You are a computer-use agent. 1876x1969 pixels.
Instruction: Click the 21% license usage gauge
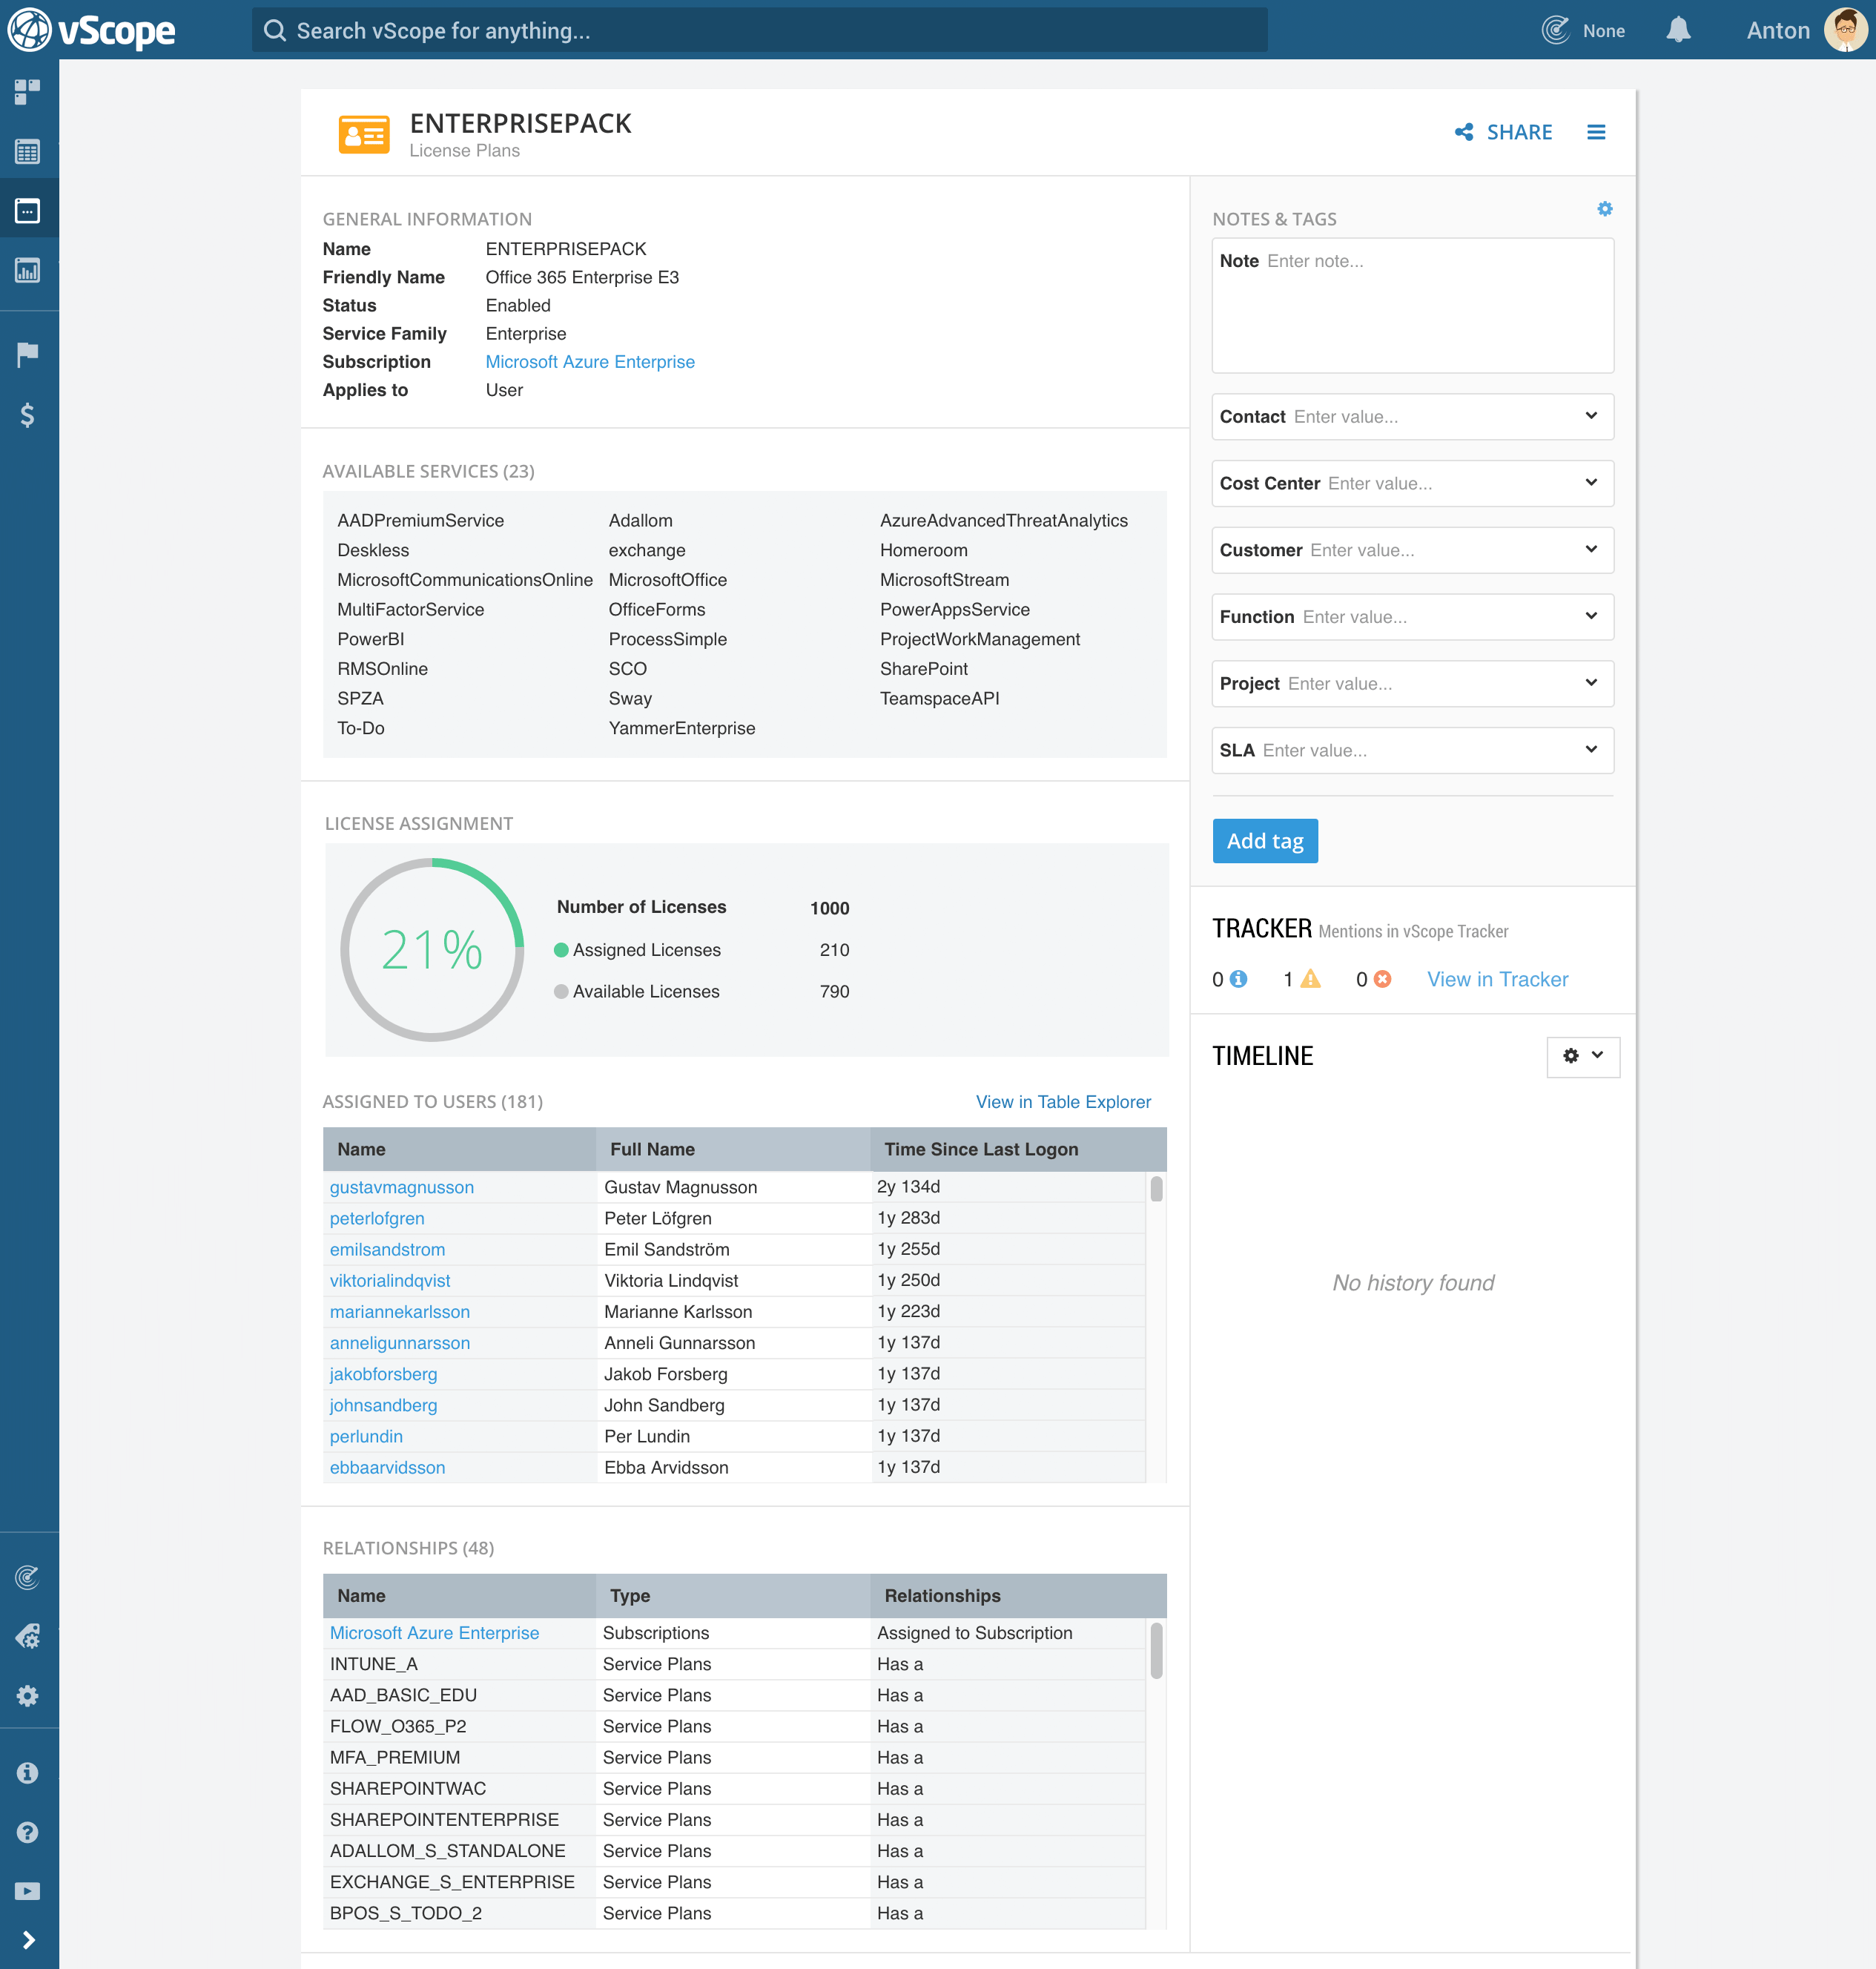tap(432, 950)
